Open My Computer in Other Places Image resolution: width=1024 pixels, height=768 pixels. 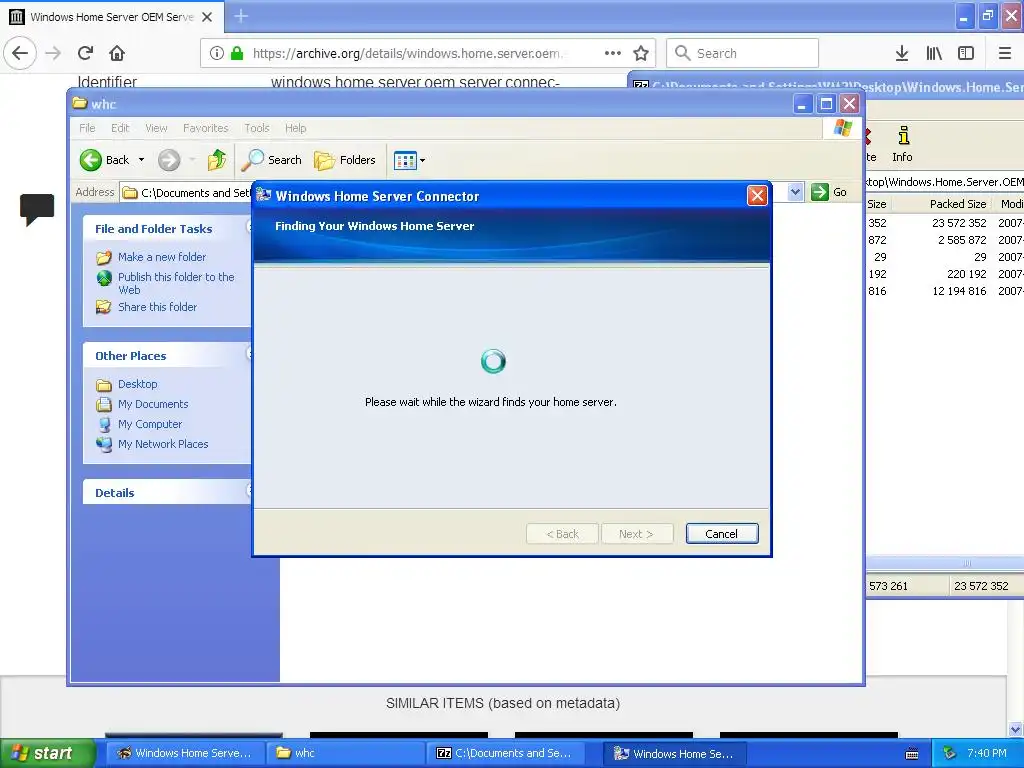150,424
